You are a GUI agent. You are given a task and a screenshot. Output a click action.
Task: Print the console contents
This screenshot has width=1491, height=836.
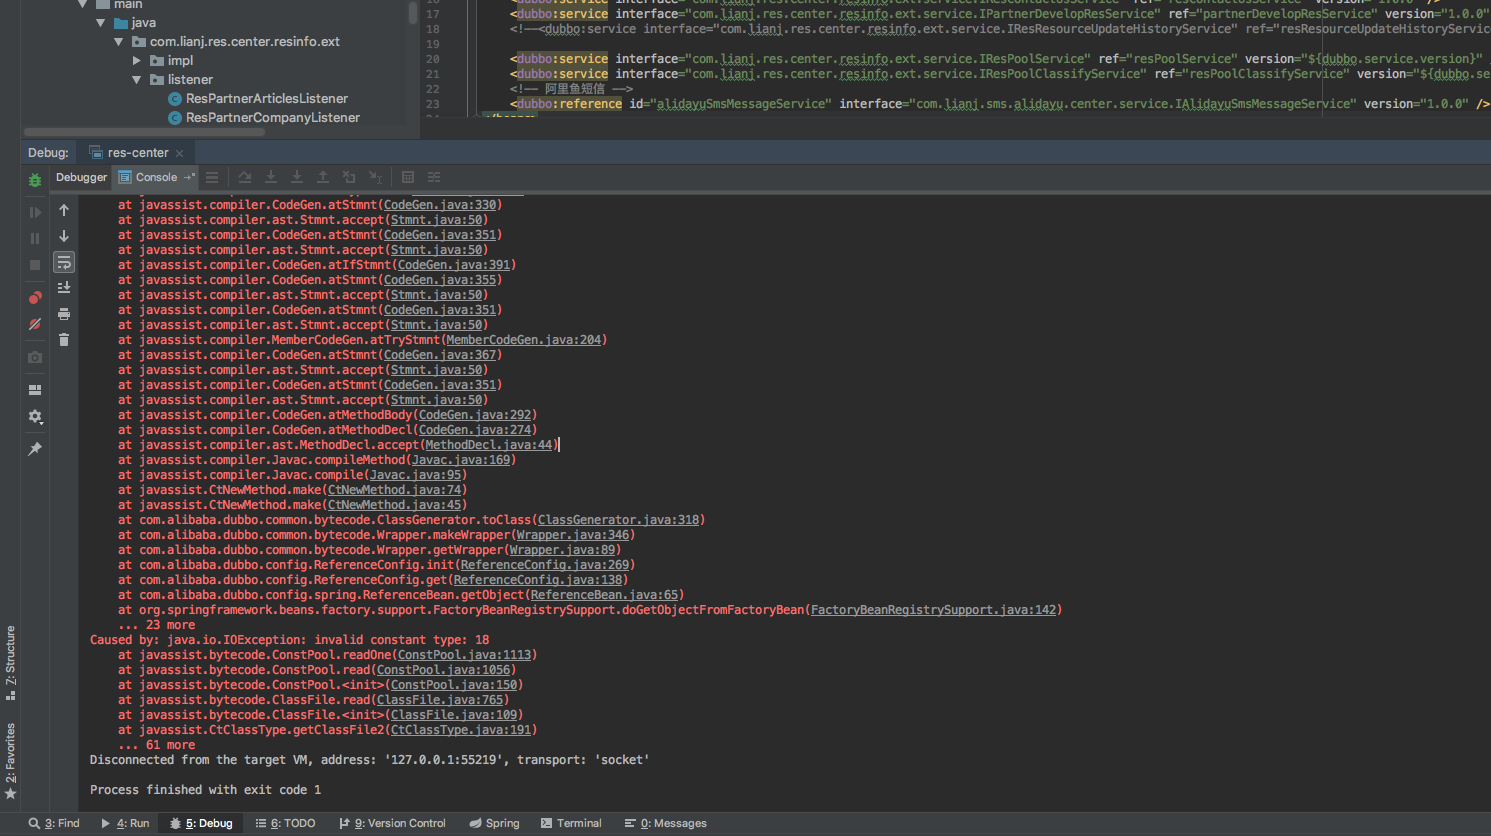63,312
